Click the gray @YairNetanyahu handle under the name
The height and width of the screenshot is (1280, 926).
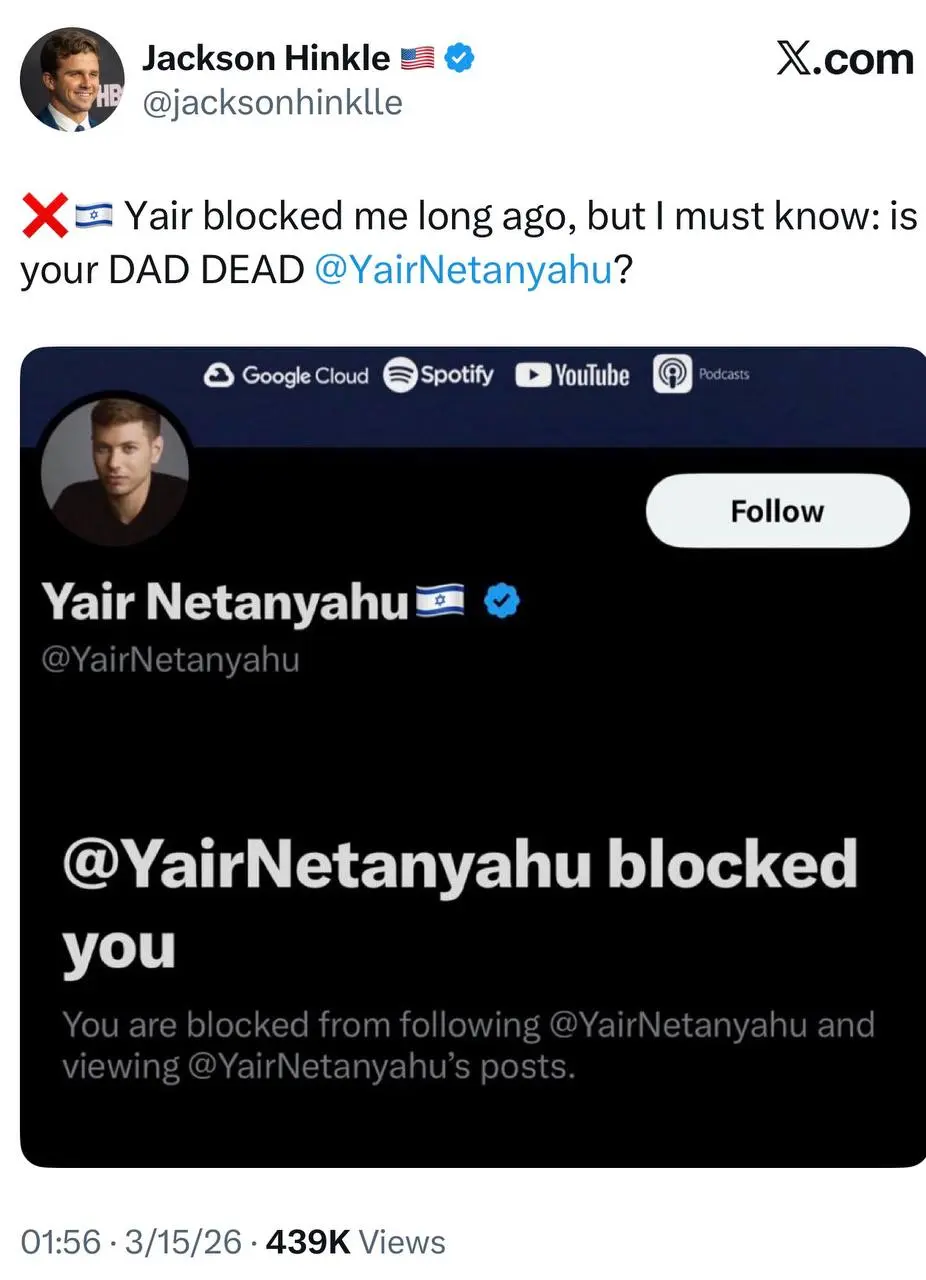(170, 661)
